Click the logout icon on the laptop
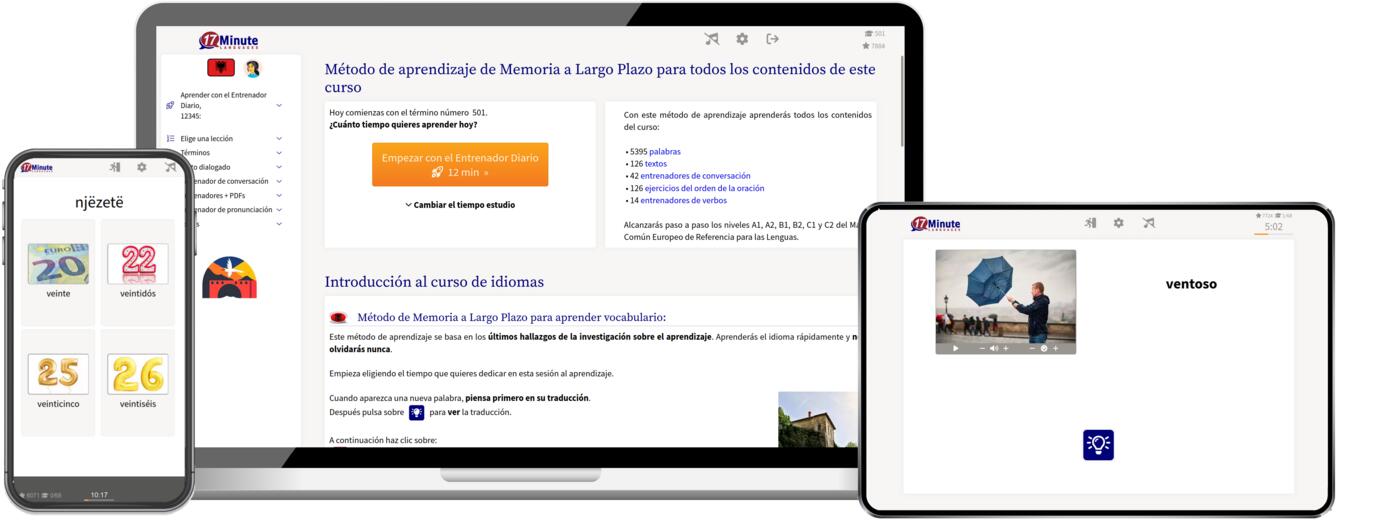This screenshot has width=1400, height=532. [772, 39]
